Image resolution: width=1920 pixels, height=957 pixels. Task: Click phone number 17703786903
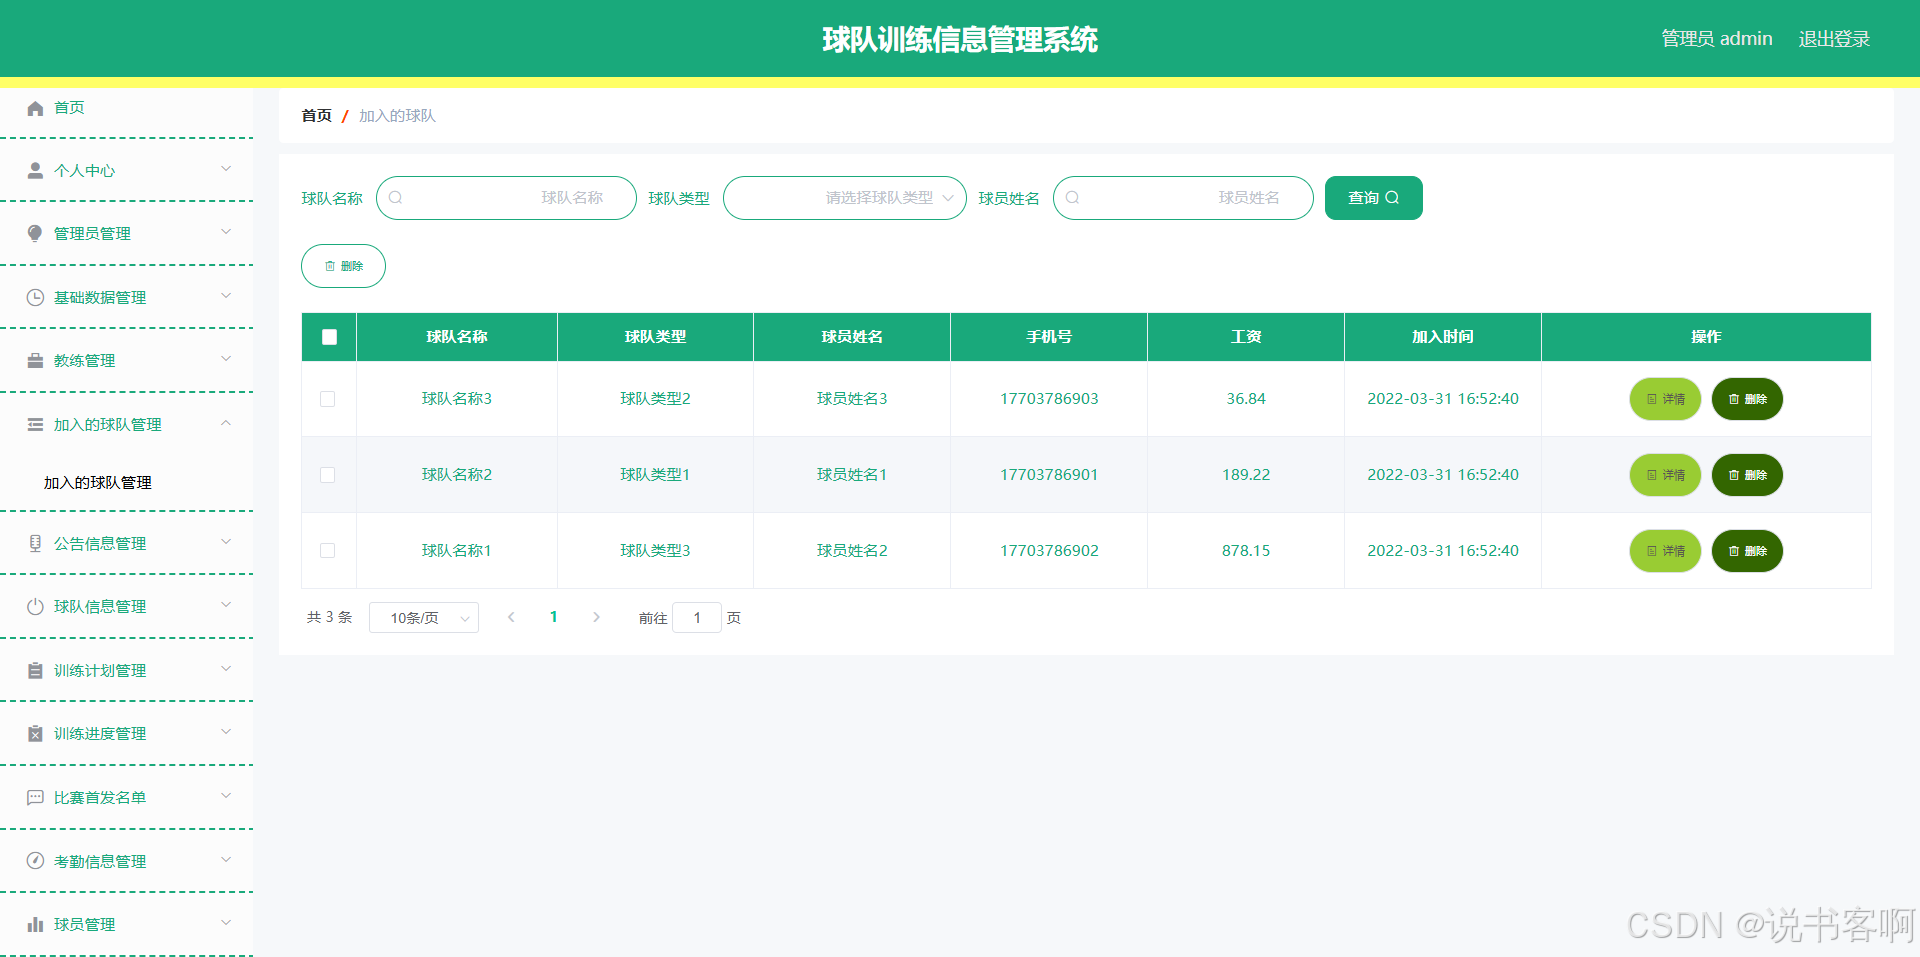click(x=1049, y=399)
